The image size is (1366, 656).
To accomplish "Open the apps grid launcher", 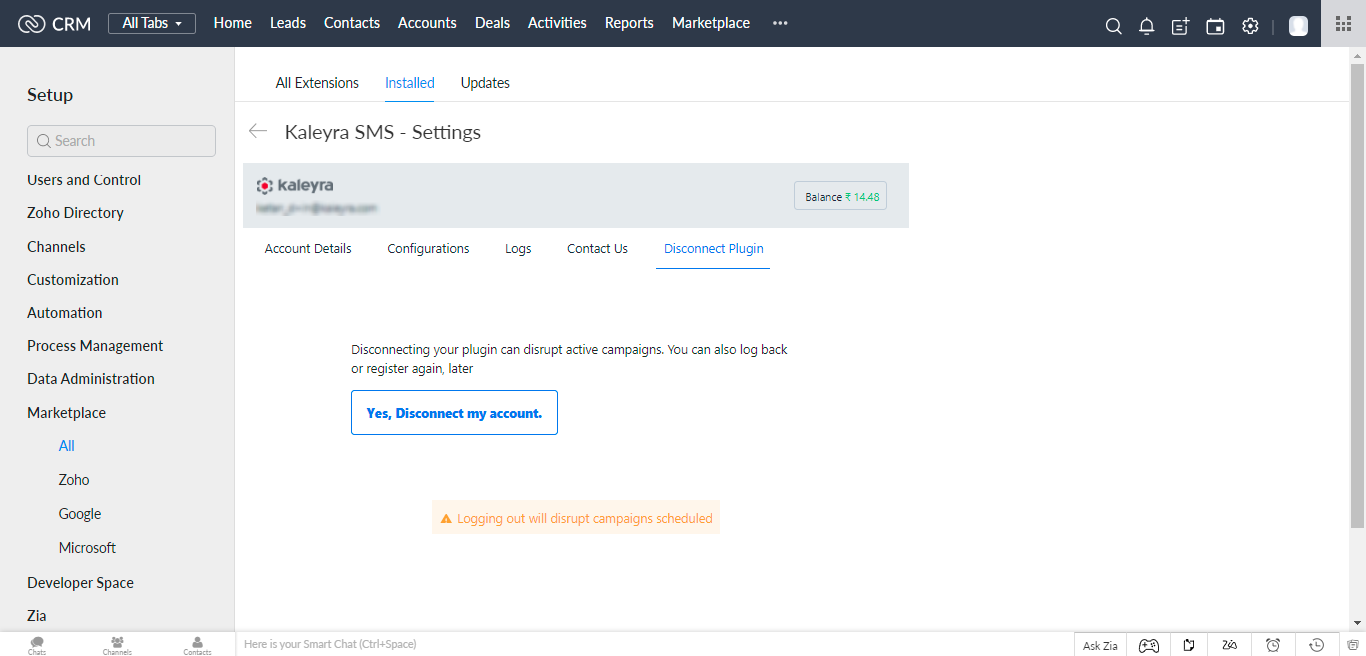I will (x=1343, y=23).
